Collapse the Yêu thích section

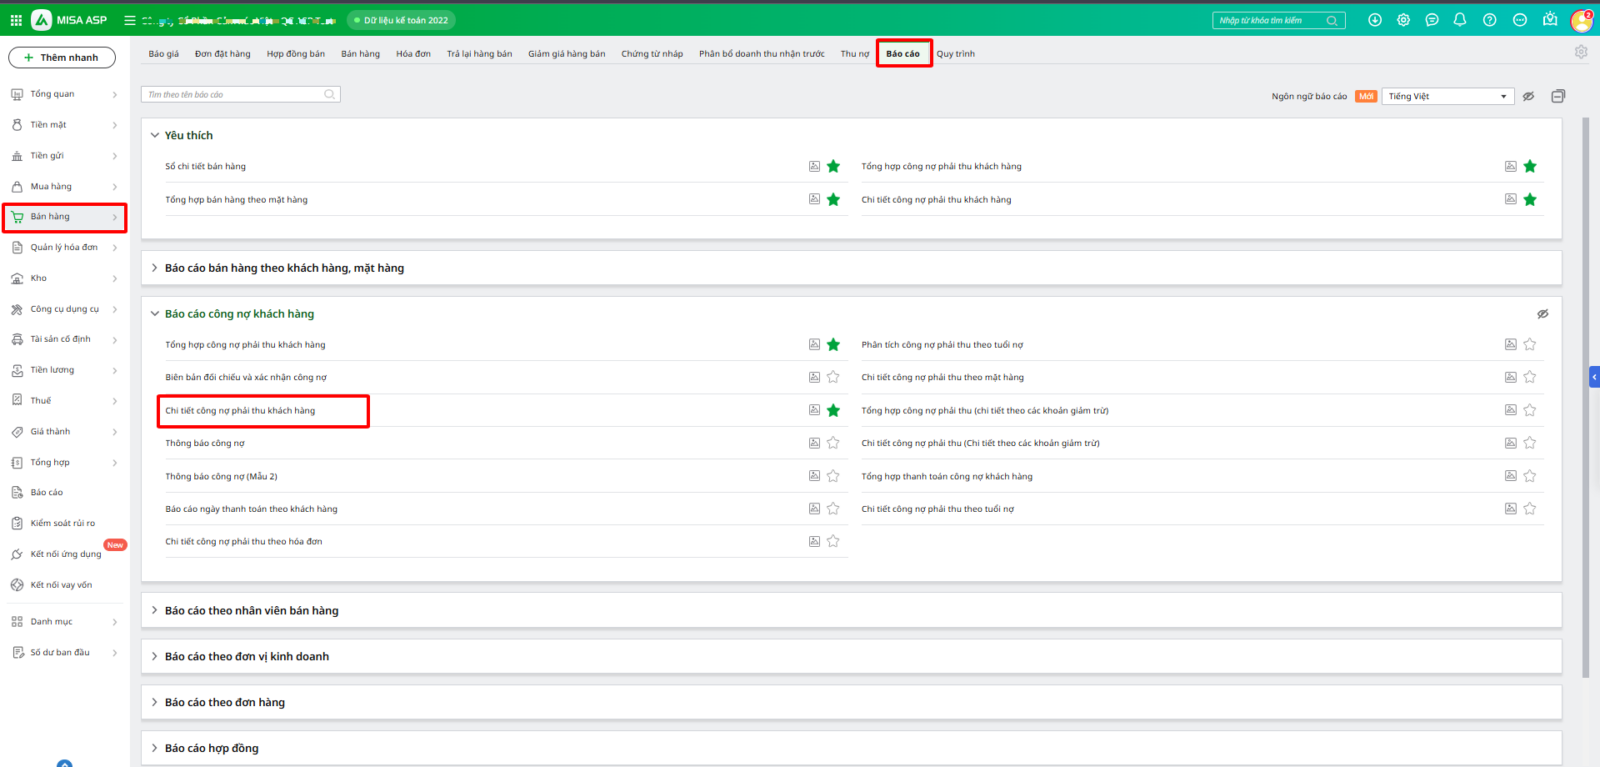(155, 135)
